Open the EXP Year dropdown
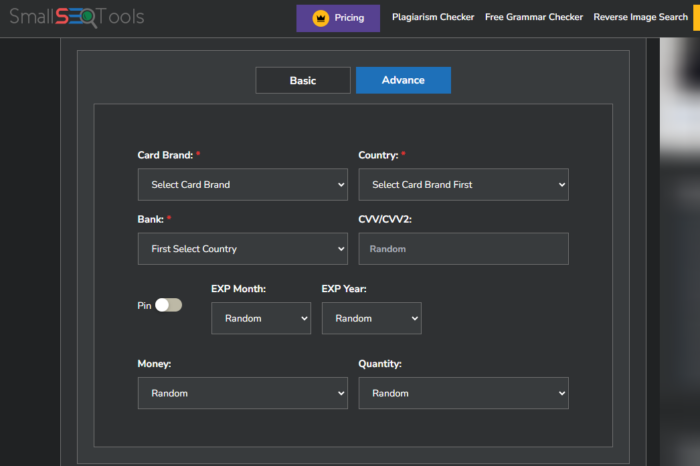The height and width of the screenshot is (466, 700). click(x=371, y=319)
